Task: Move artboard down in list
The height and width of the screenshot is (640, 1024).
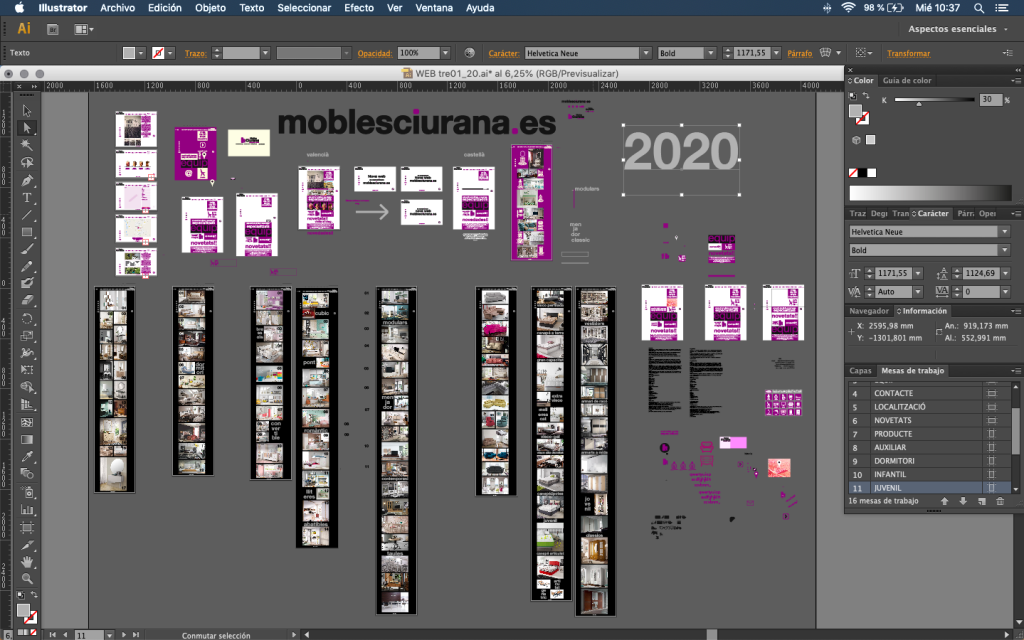Action: point(963,501)
